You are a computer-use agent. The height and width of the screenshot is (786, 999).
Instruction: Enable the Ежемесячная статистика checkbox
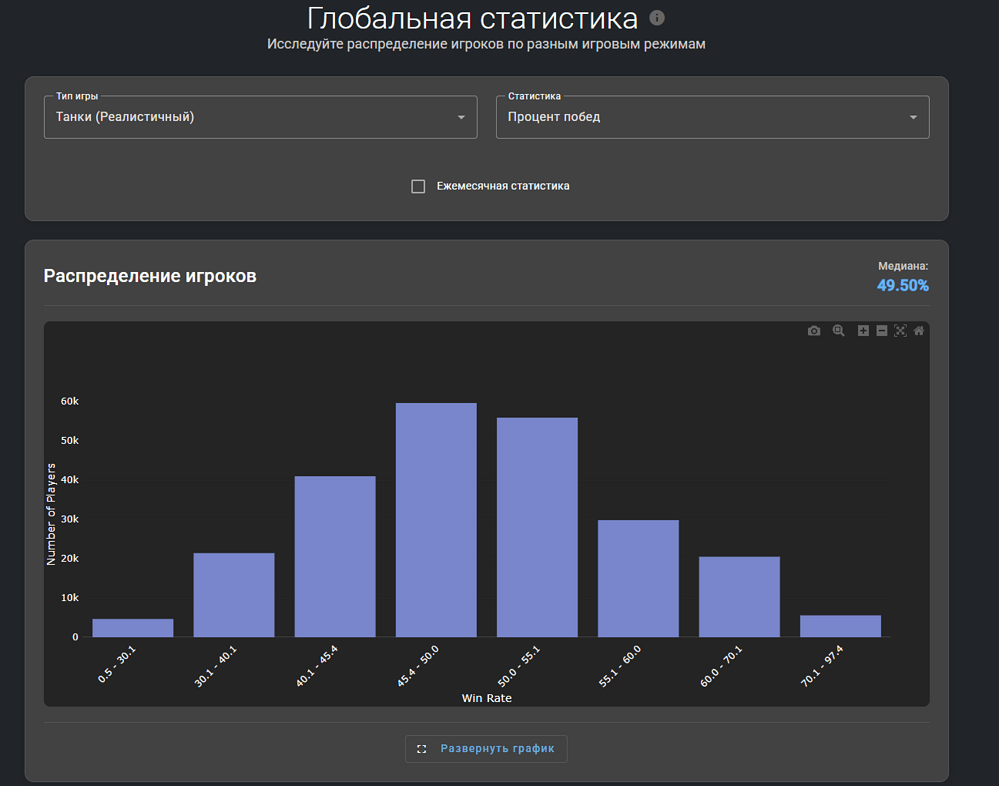click(x=418, y=186)
